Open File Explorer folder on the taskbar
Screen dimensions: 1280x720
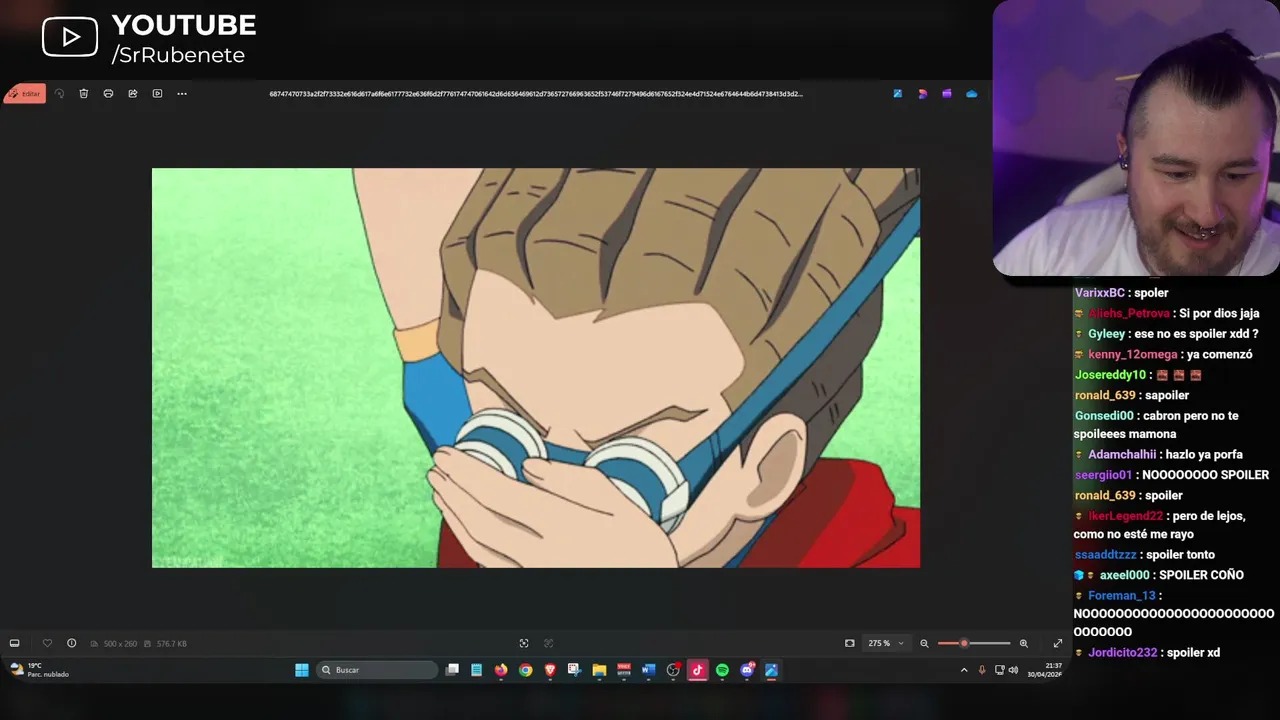(x=599, y=670)
